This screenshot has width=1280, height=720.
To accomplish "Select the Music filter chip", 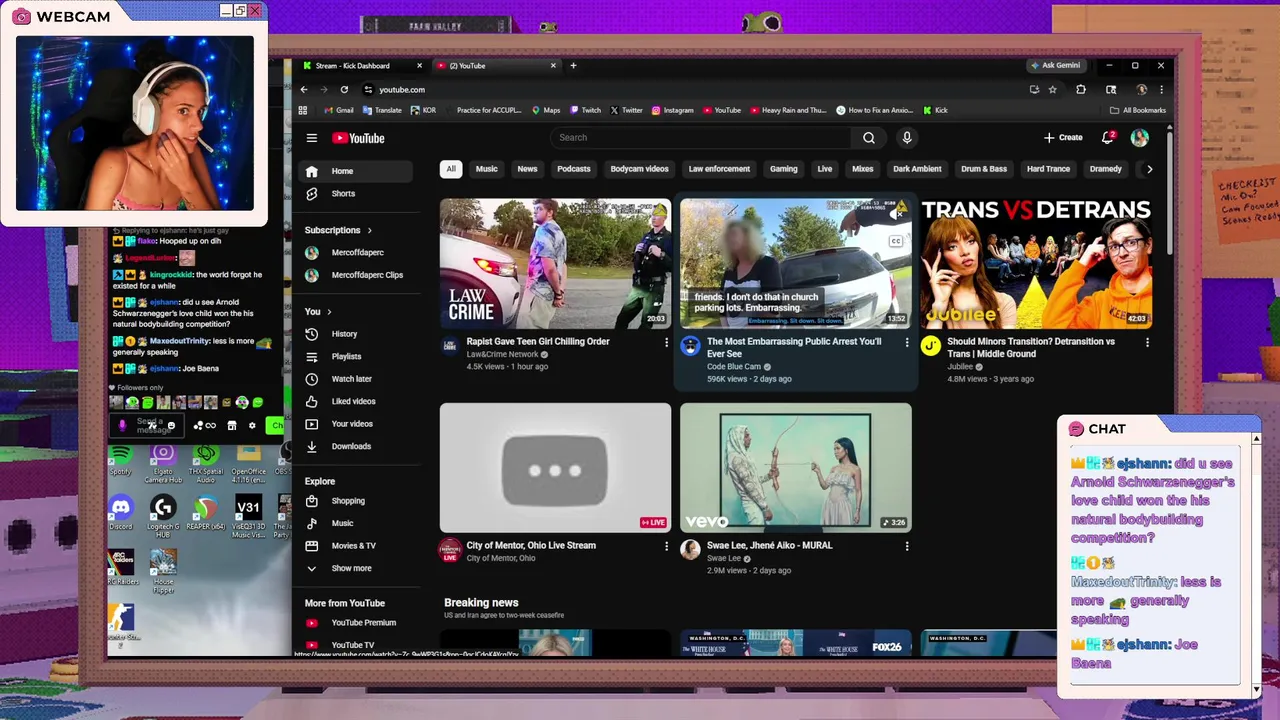I will click(487, 169).
